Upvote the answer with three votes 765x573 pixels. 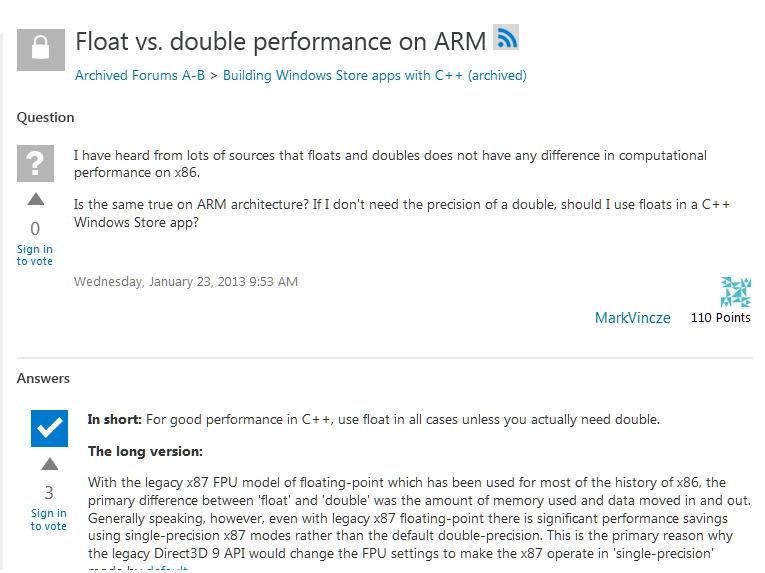tap(49, 464)
